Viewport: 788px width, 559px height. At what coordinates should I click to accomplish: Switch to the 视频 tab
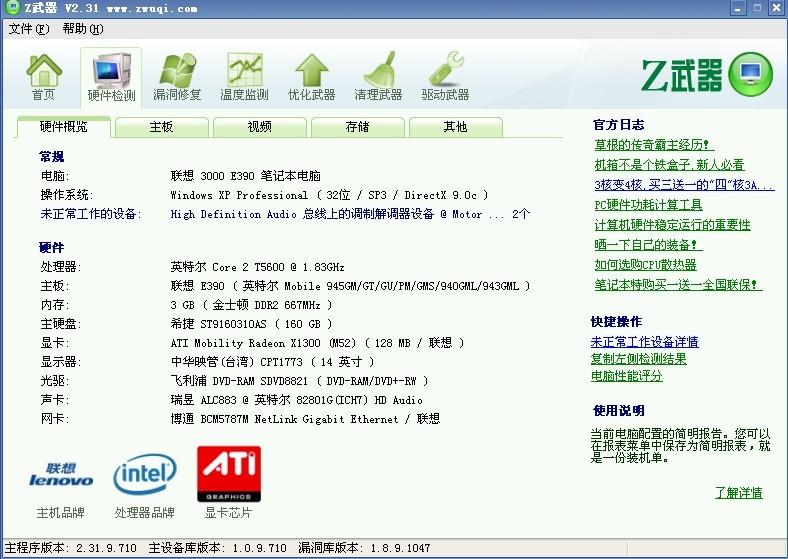coord(259,127)
